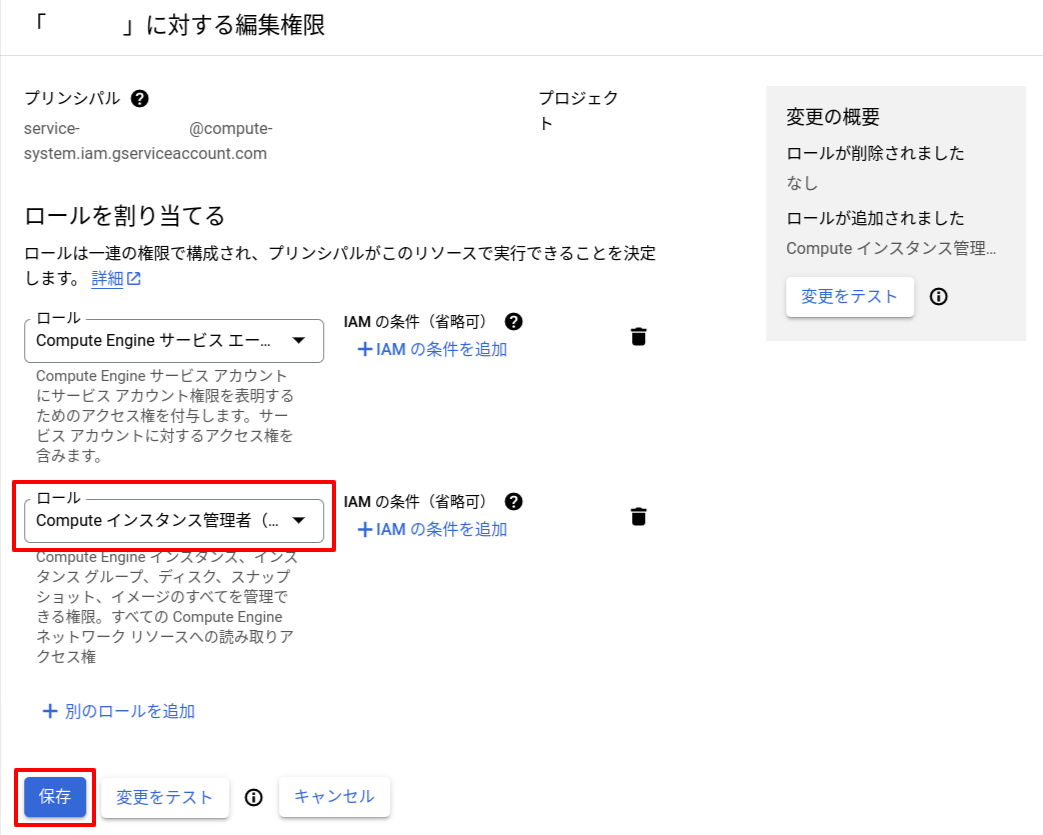Click 別のロールを追加 to add another role
Screen dimensions: 1043x835
[119, 711]
